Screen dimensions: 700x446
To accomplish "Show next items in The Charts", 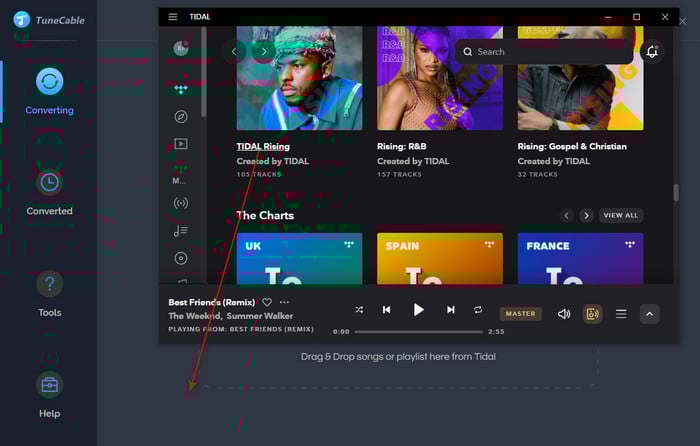I will 586,216.
